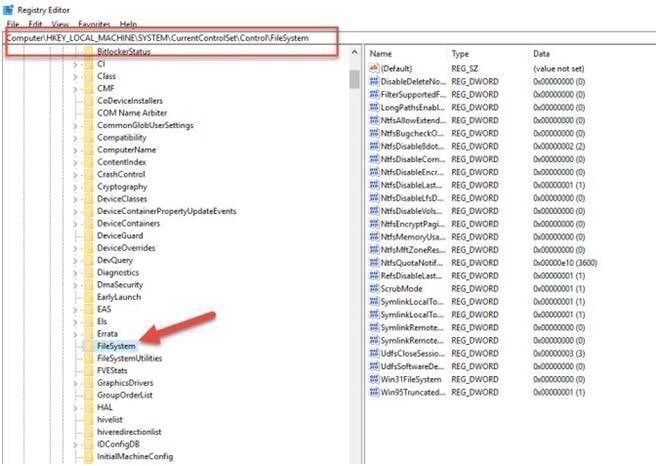
Task: Click the NtfsAllowExtend... value icon
Action: tap(374, 120)
